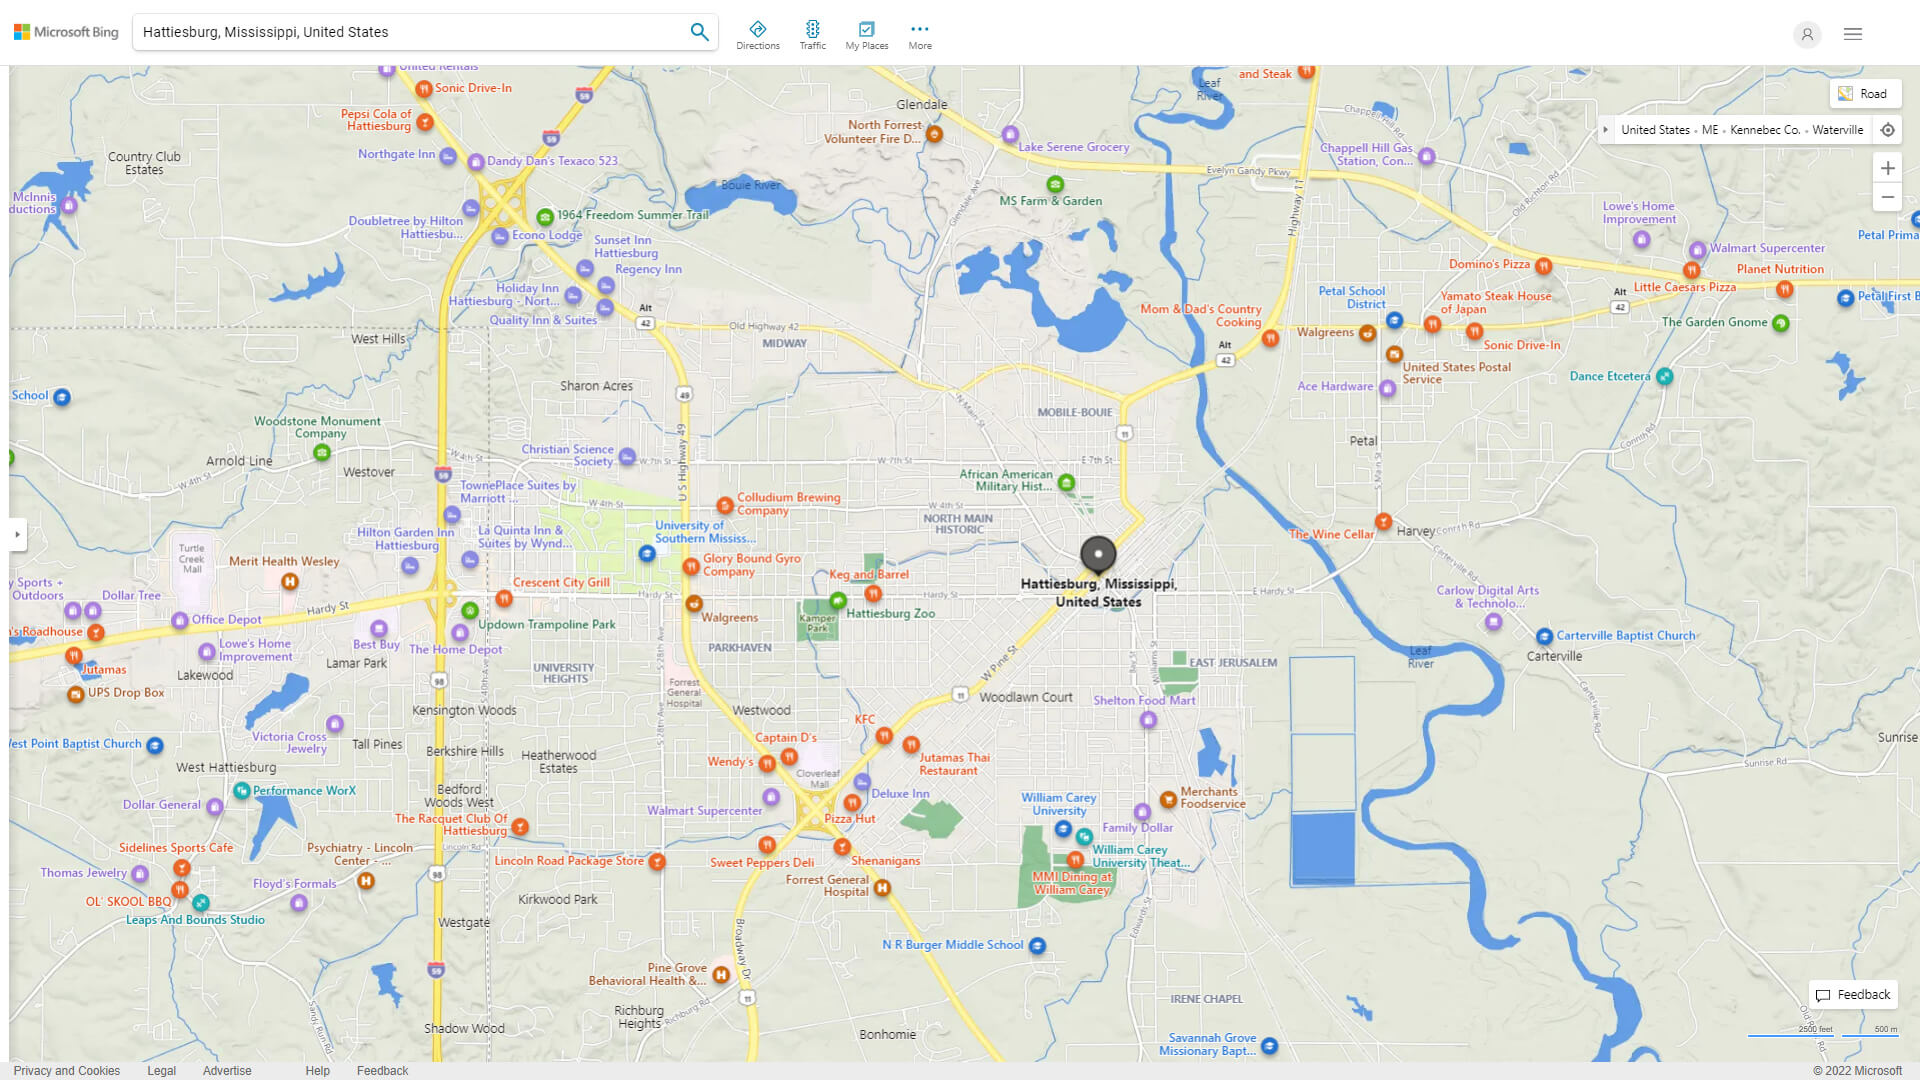Expand the left side panel arrow

(x=18, y=535)
